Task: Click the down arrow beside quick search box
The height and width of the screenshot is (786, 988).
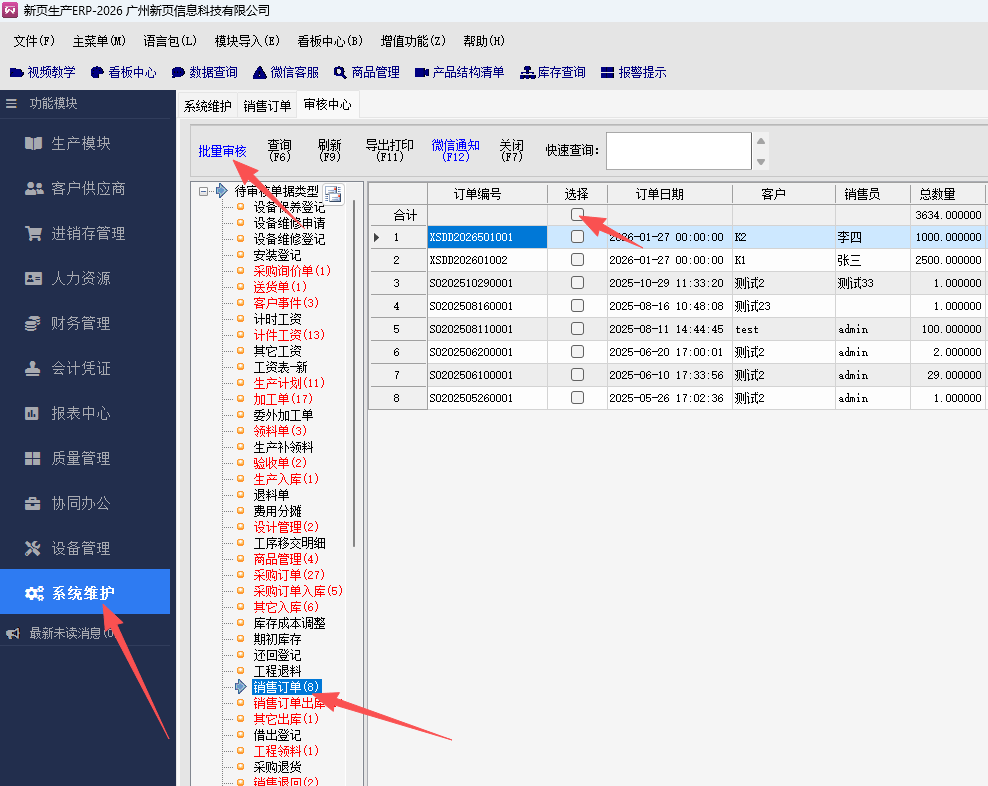Action: tap(761, 161)
